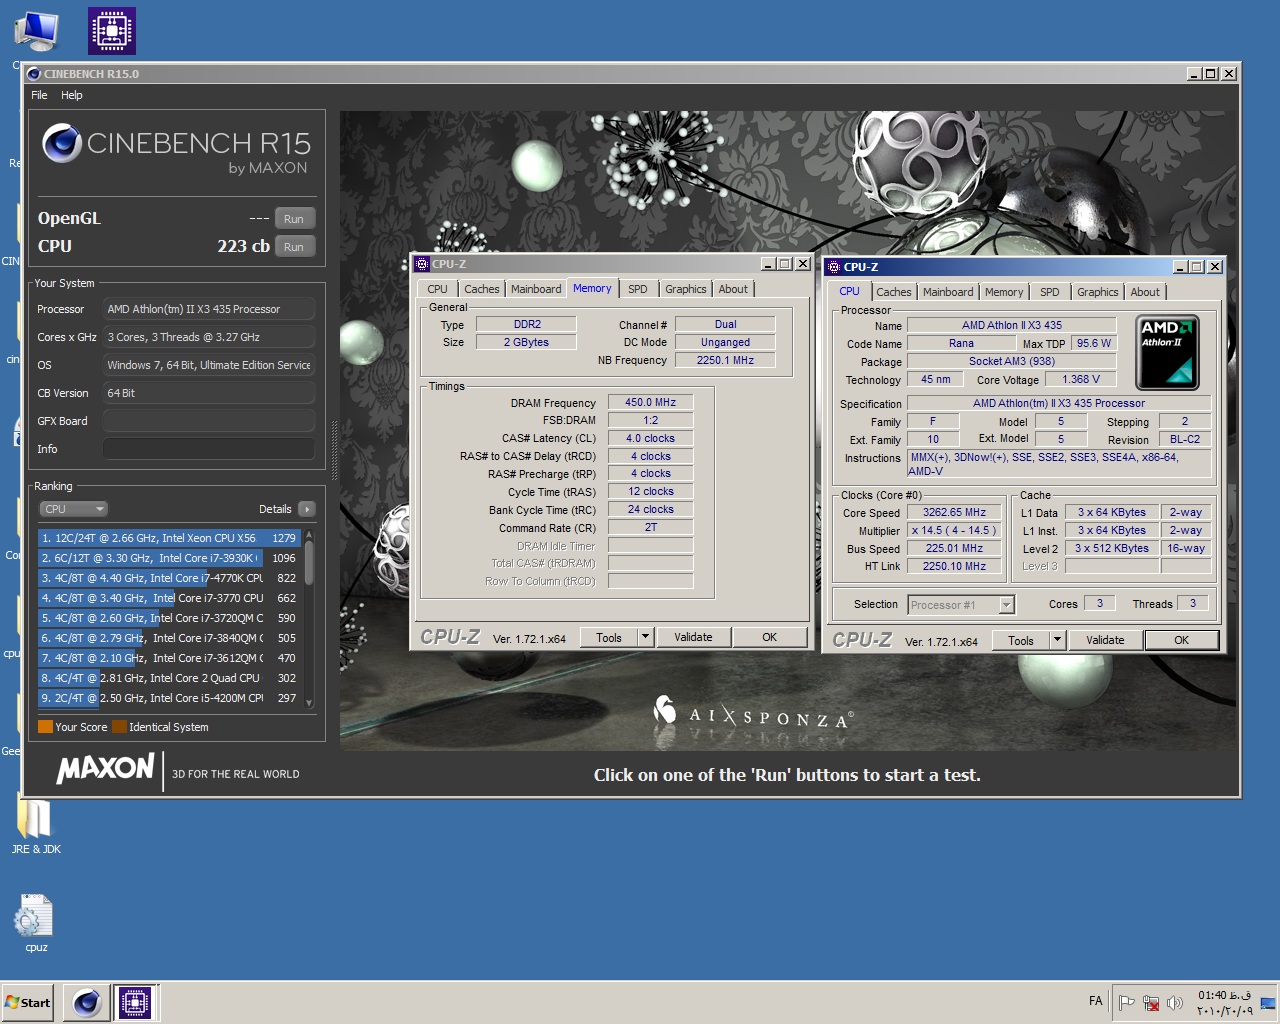Click OK in Memory CPU-Z window

pos(770,637)
